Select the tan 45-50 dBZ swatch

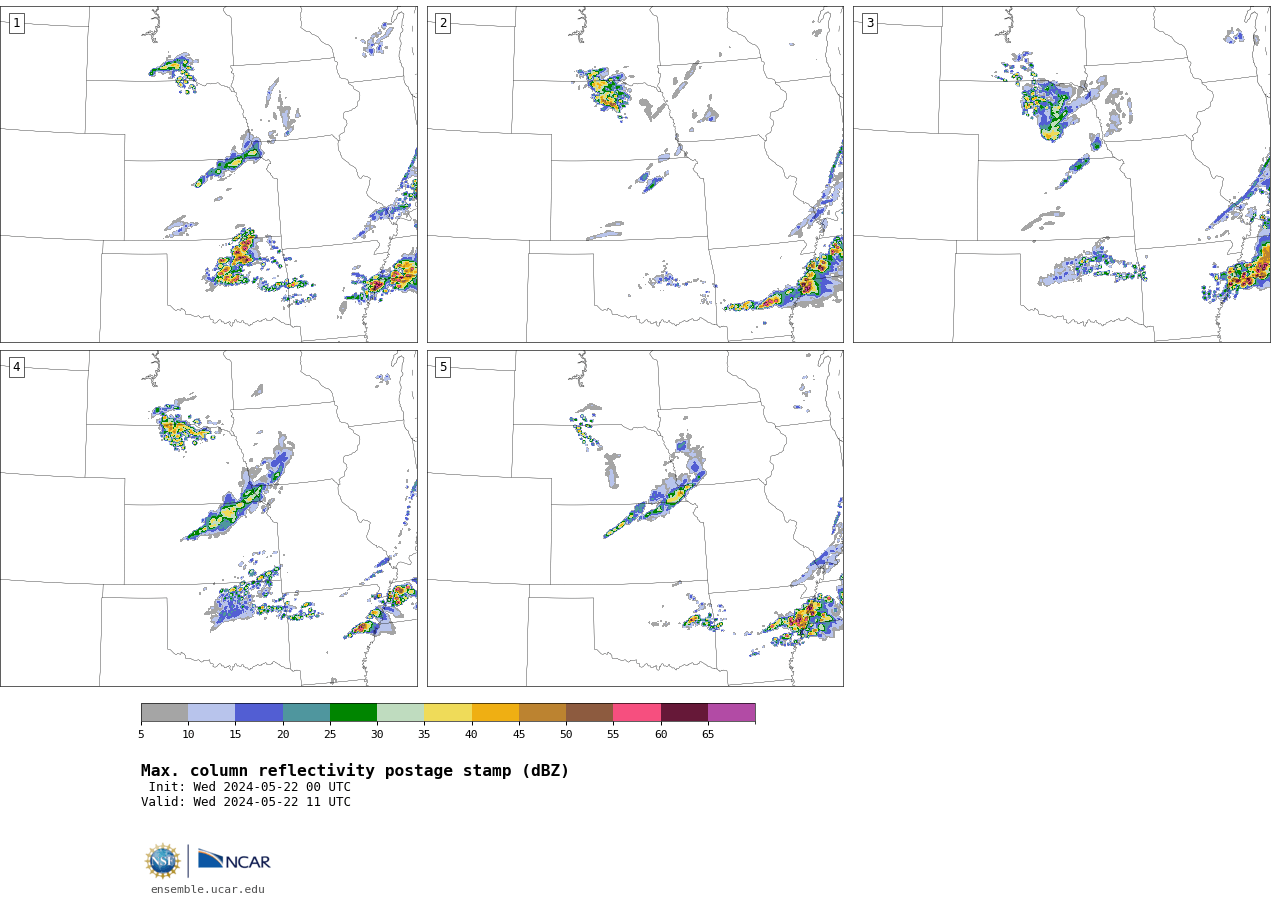tap(542, 712)
